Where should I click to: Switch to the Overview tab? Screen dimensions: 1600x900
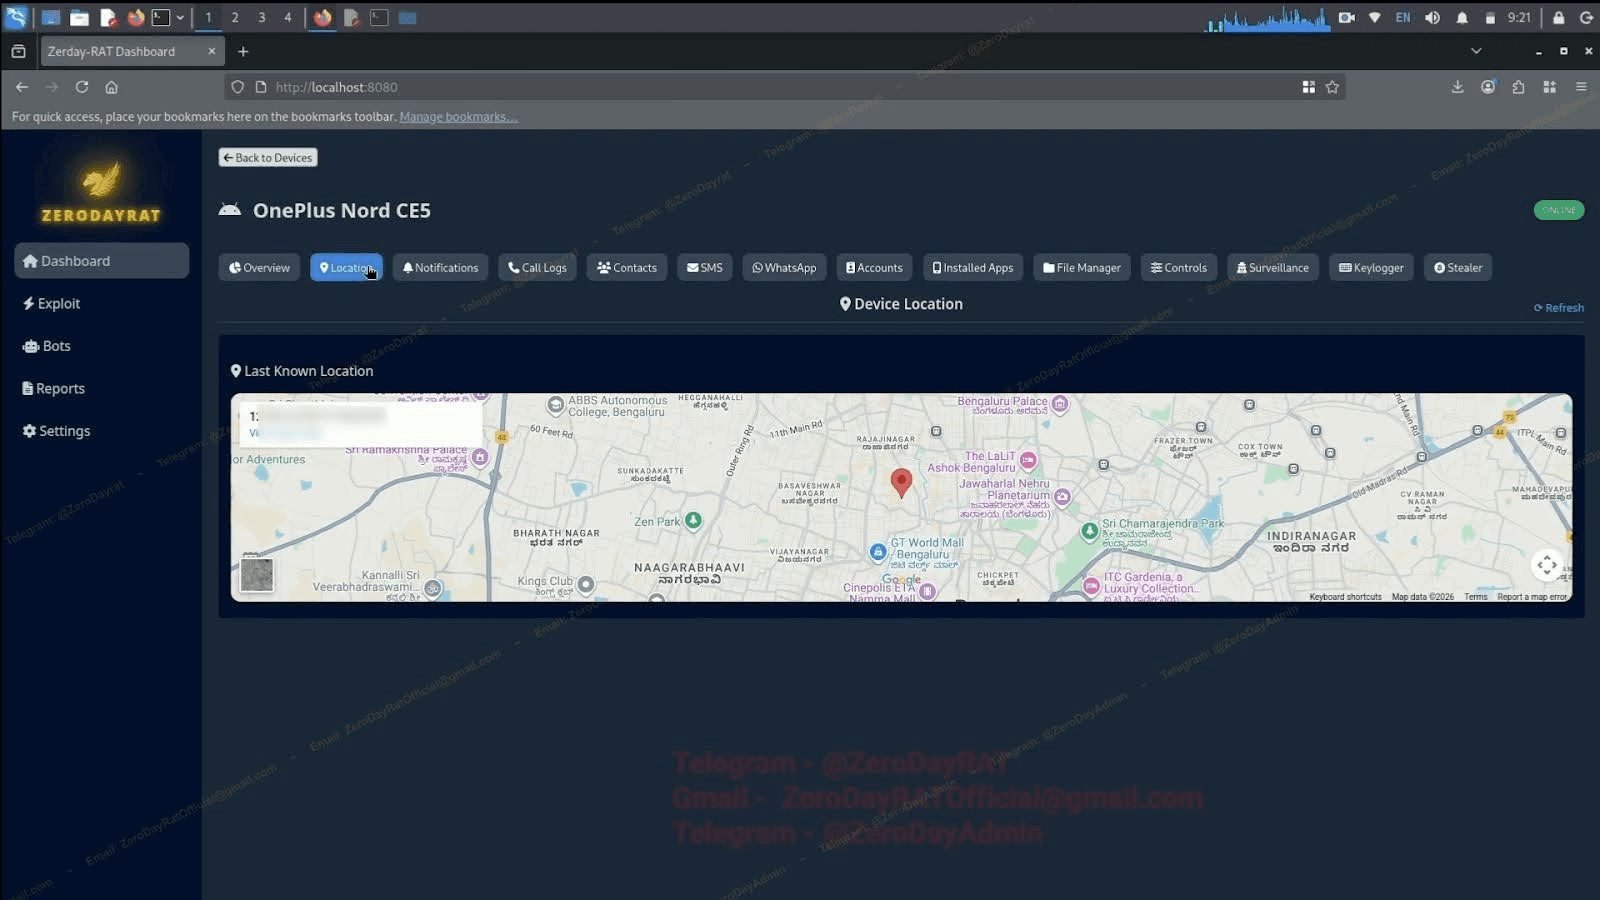[x=259, y=267]
